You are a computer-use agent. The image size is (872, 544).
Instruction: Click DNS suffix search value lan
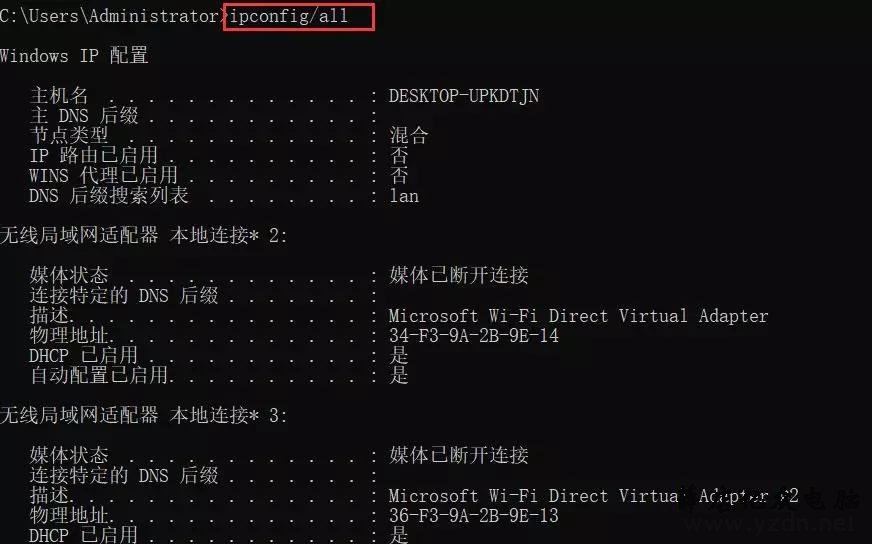point(404,196)
